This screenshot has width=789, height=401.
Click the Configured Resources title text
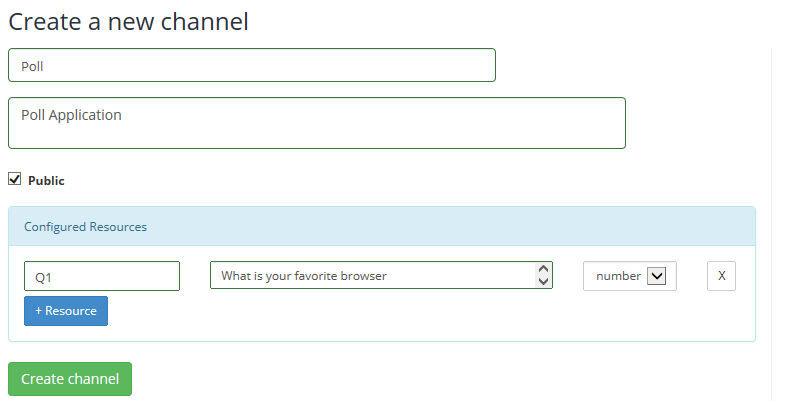(x=85, y=227)
